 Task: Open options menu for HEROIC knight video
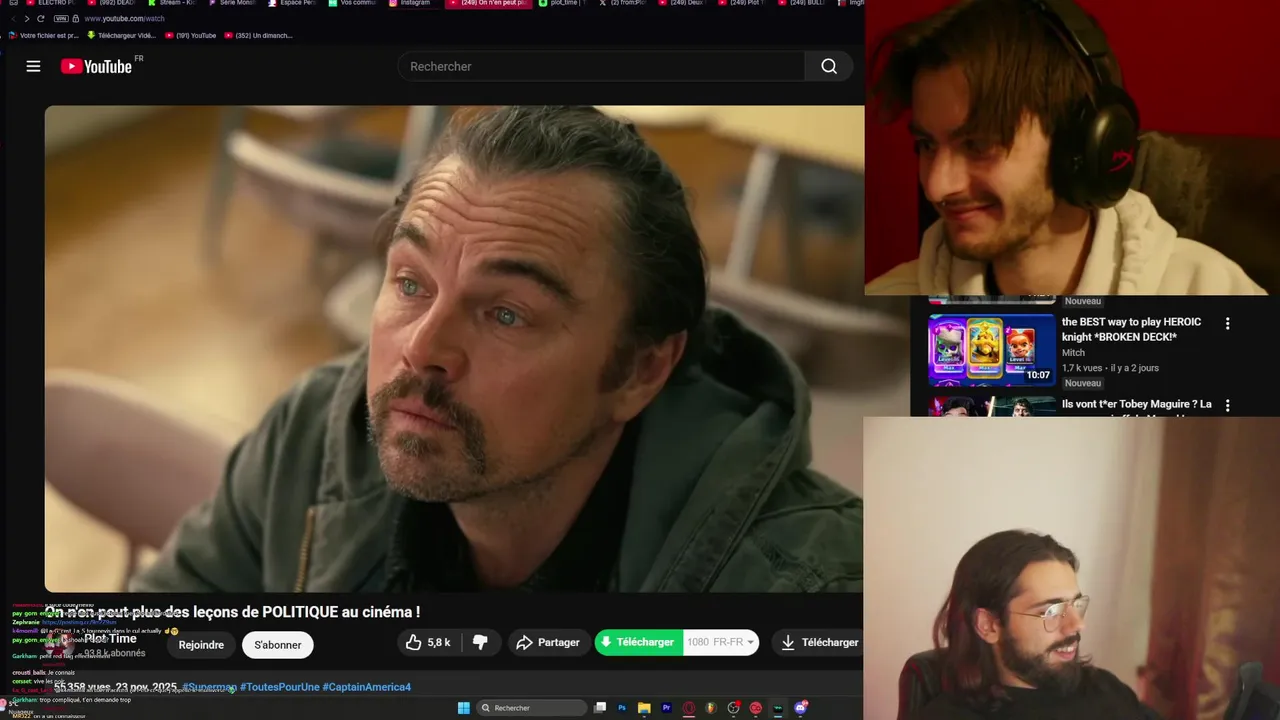(x=1227, y=323)
